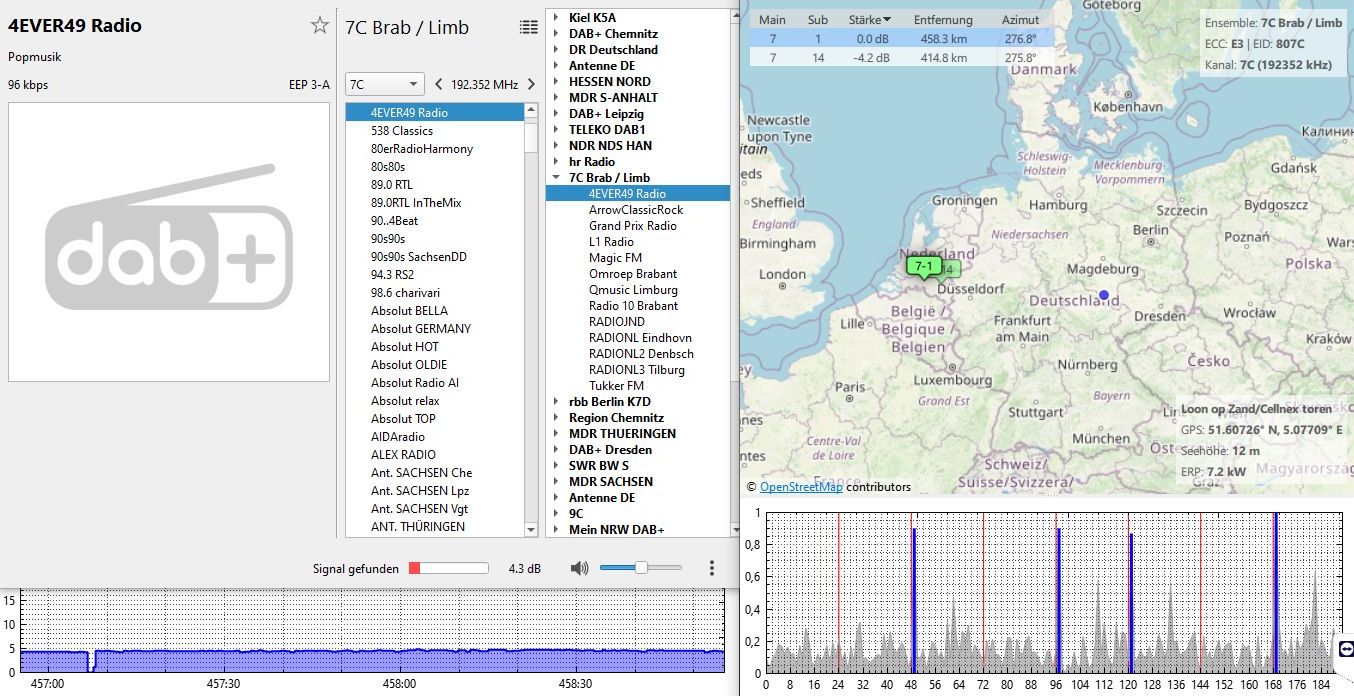The image size is (1354, 696).
Task: Click the round icon at right edge of spectrum
Action: (x=1345, y=649)
